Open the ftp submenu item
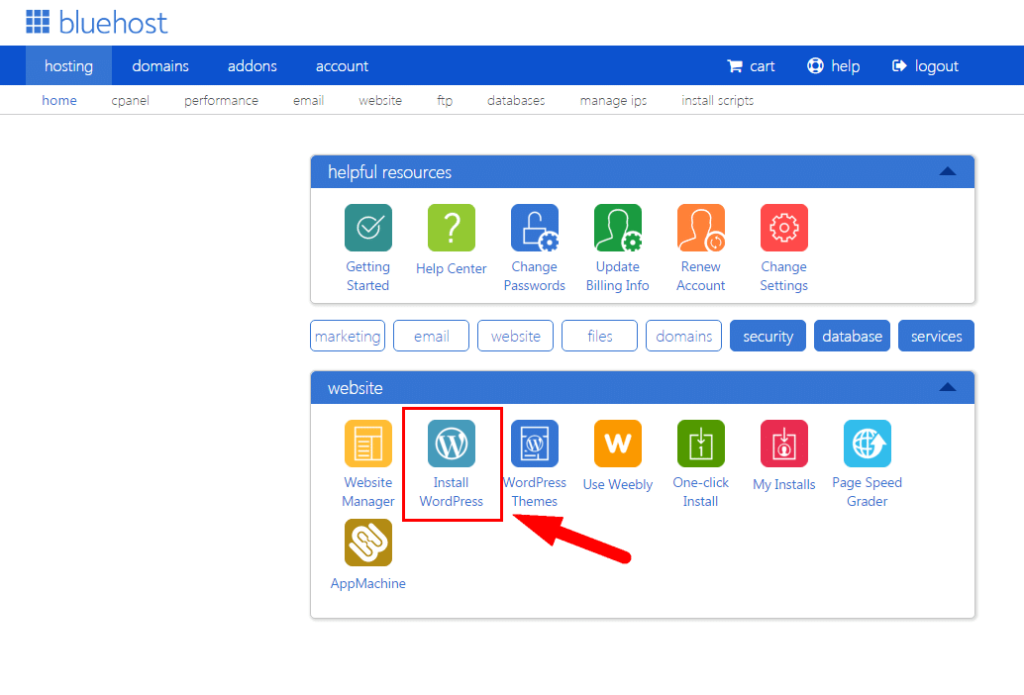1024x695 pixels. coord(445,101)
